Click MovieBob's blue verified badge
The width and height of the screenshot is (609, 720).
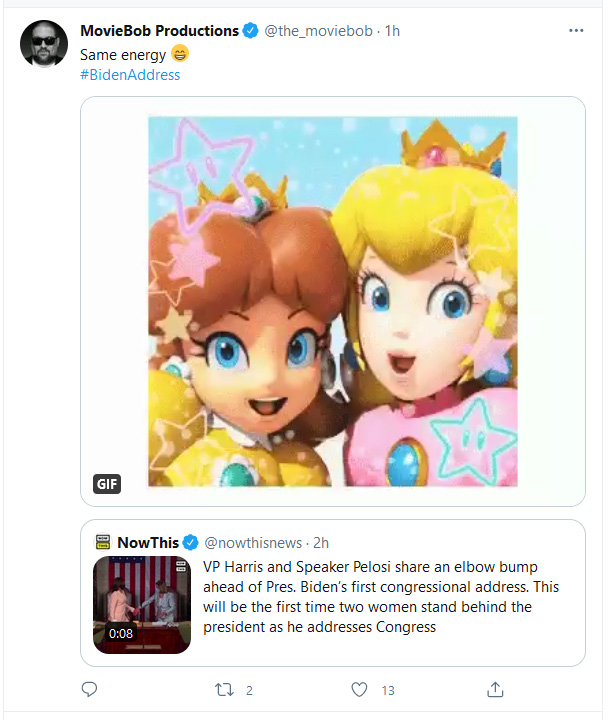250,31
